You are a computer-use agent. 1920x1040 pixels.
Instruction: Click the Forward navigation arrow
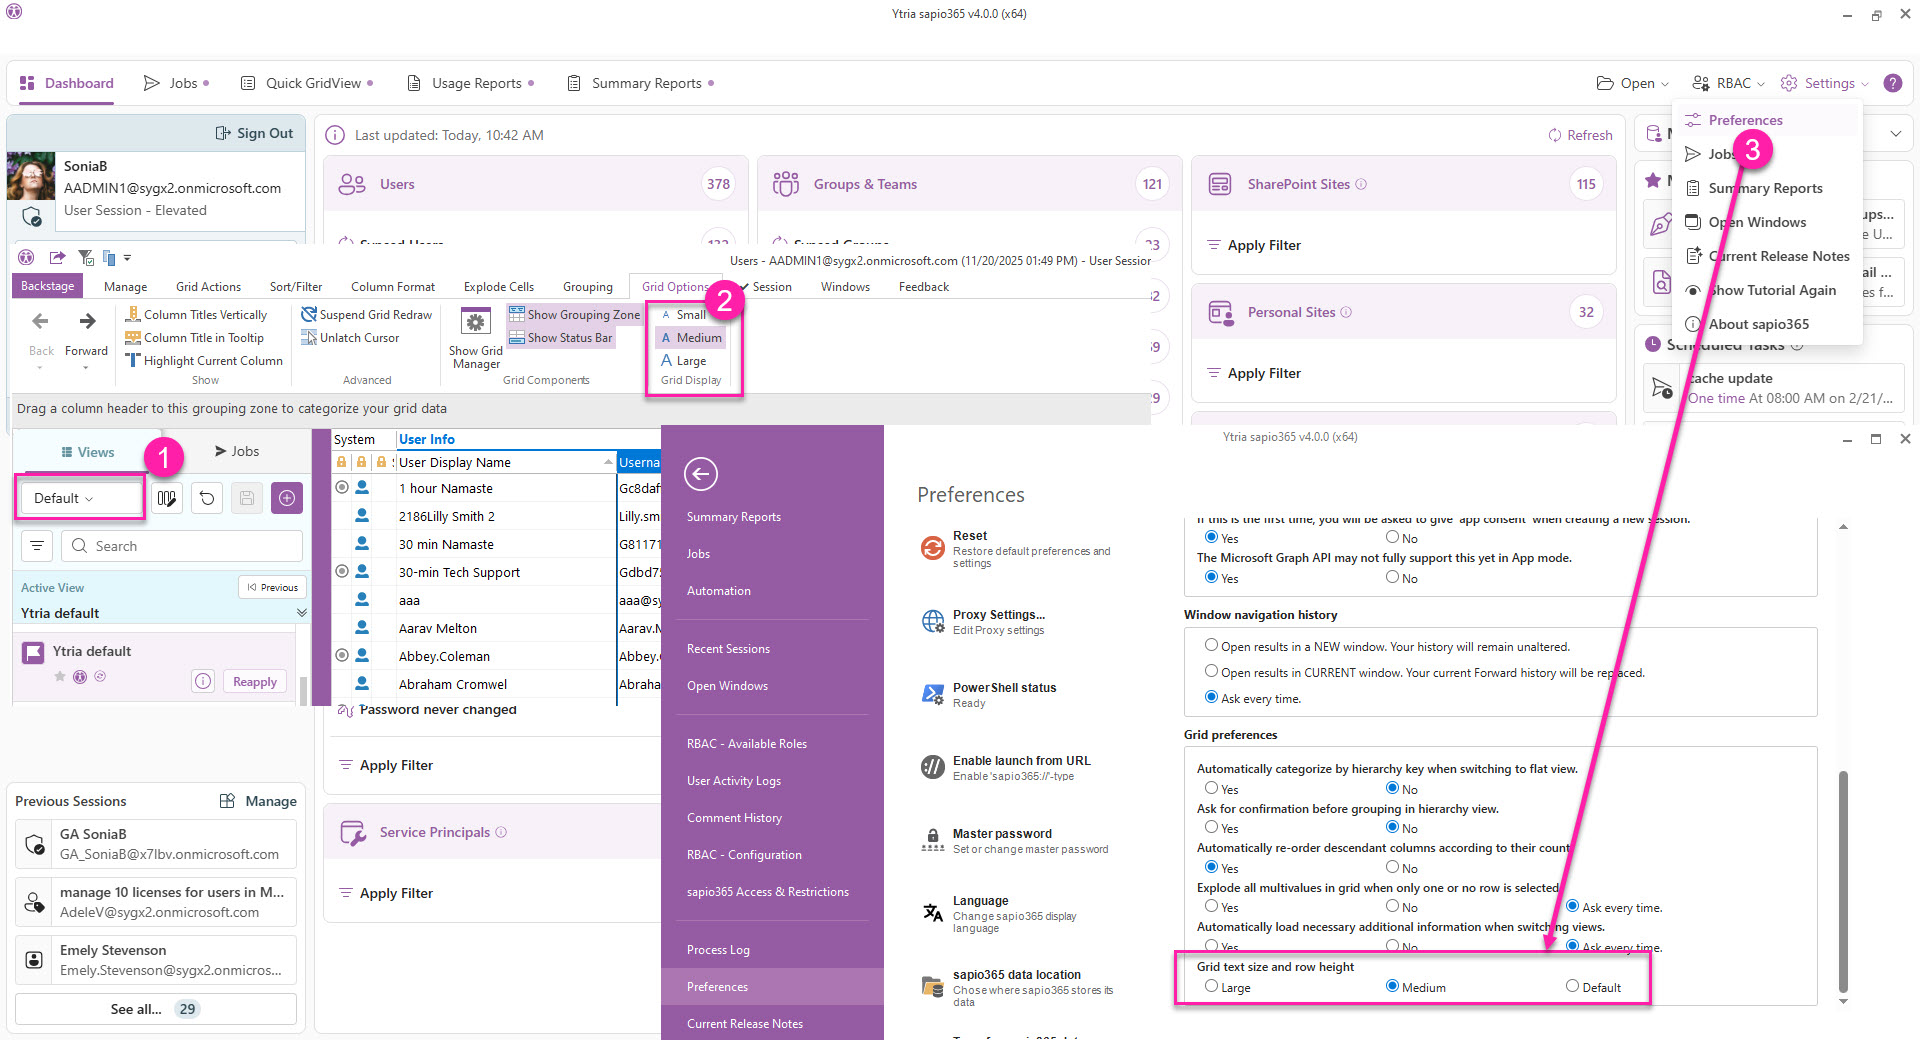(87, 322)
